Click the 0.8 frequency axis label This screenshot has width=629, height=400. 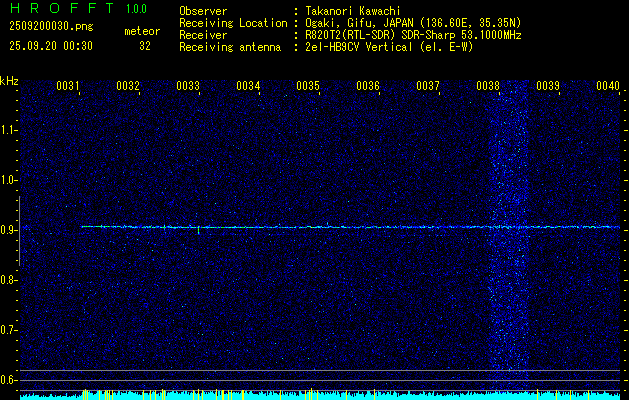click(x=7, y=280)
